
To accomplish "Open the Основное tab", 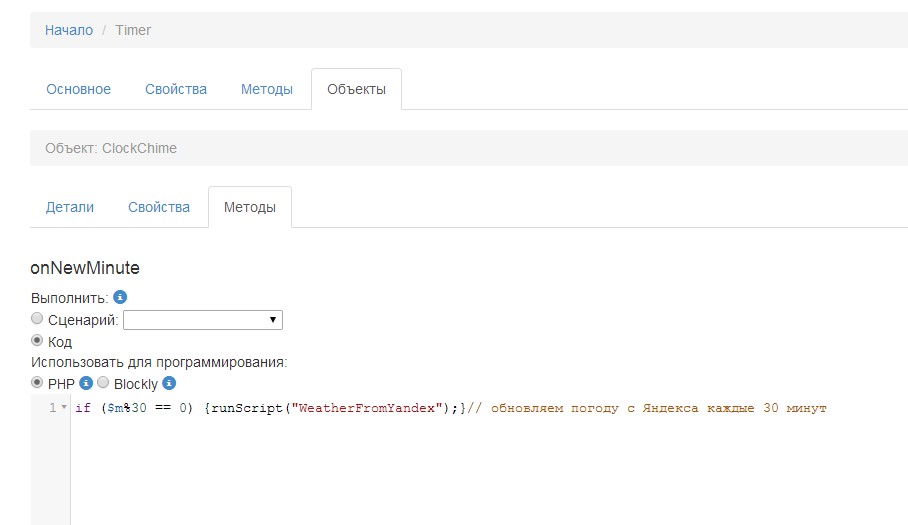I will [x=78, y=89].
